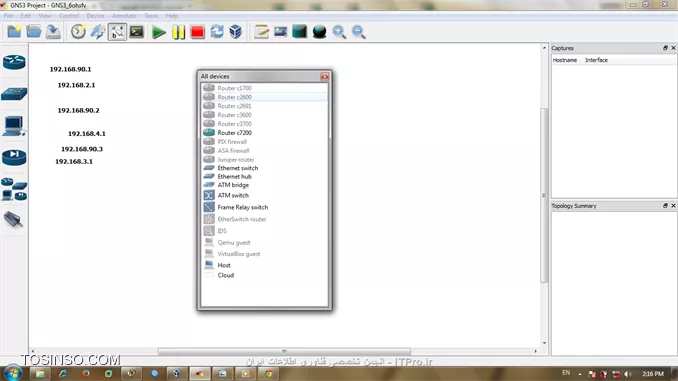Open the Annotate menu
This screenshot has width=678, height=381.
click(x=124, y=16)
